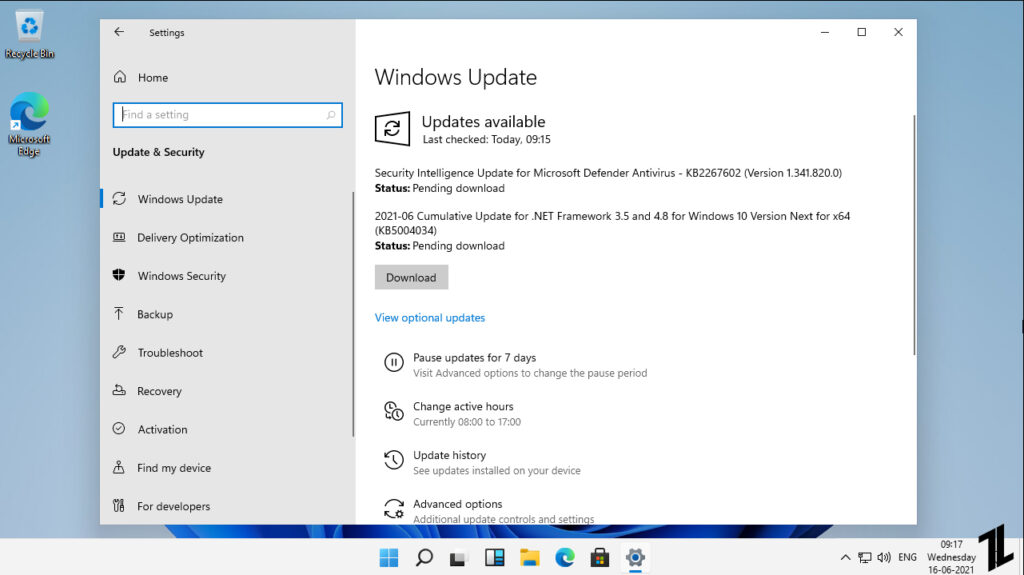Image resolution: width=1024 pixels, height=575 pixels.
Task: Click the volume speaker tray icon
Action: click(x=884, y=557)
